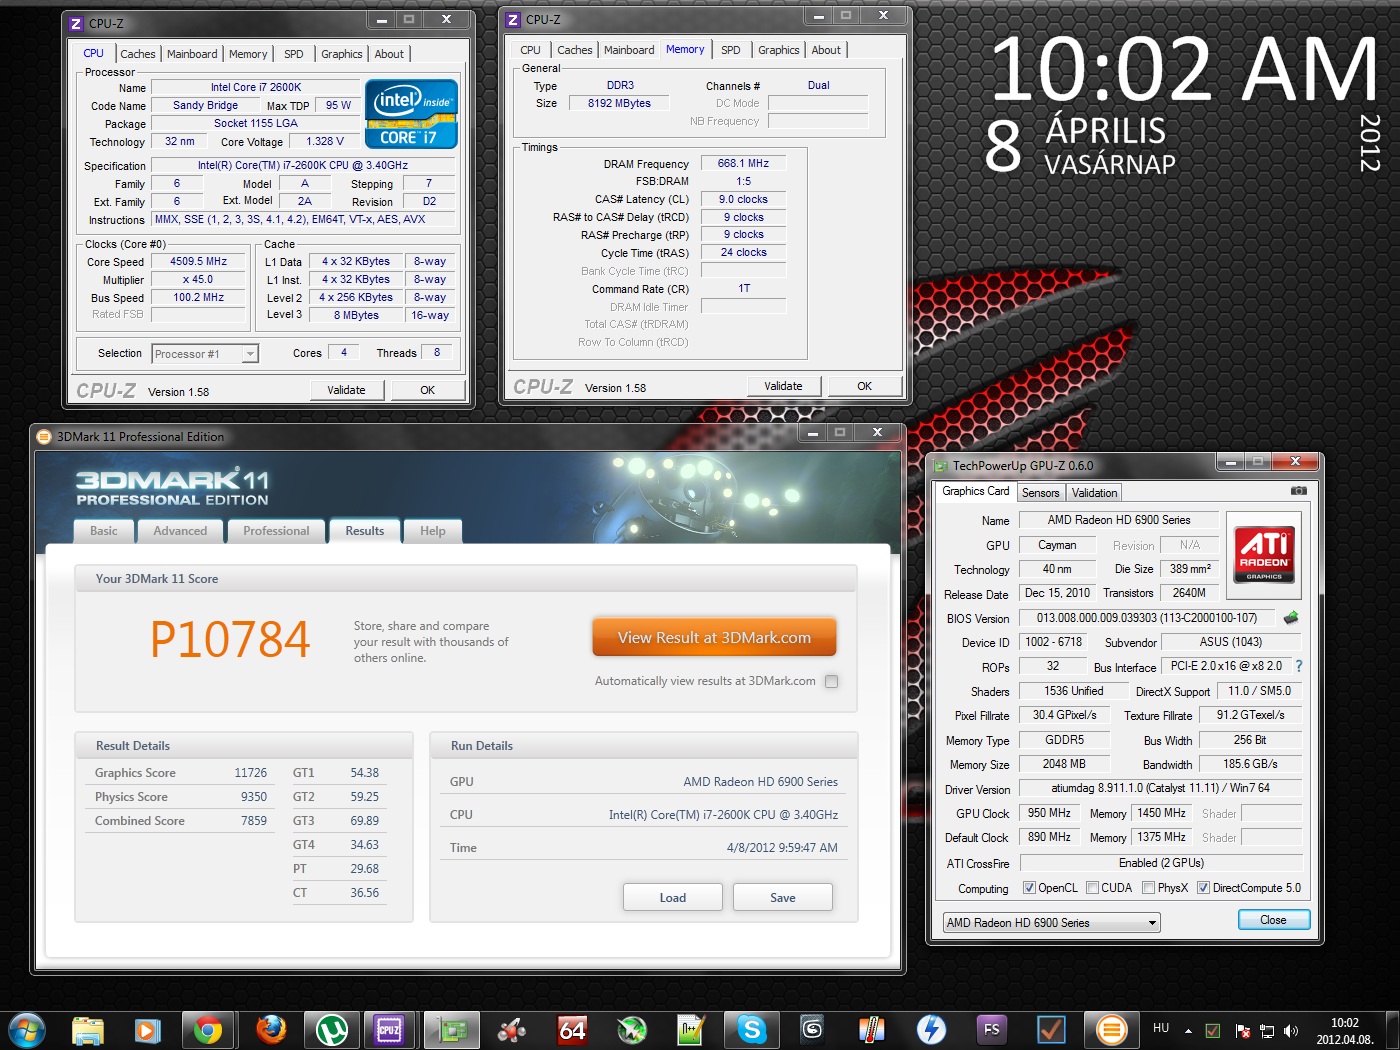Click the P10784 score text
This screenshot has height=1050, width=1400.
tap(230, 640)
